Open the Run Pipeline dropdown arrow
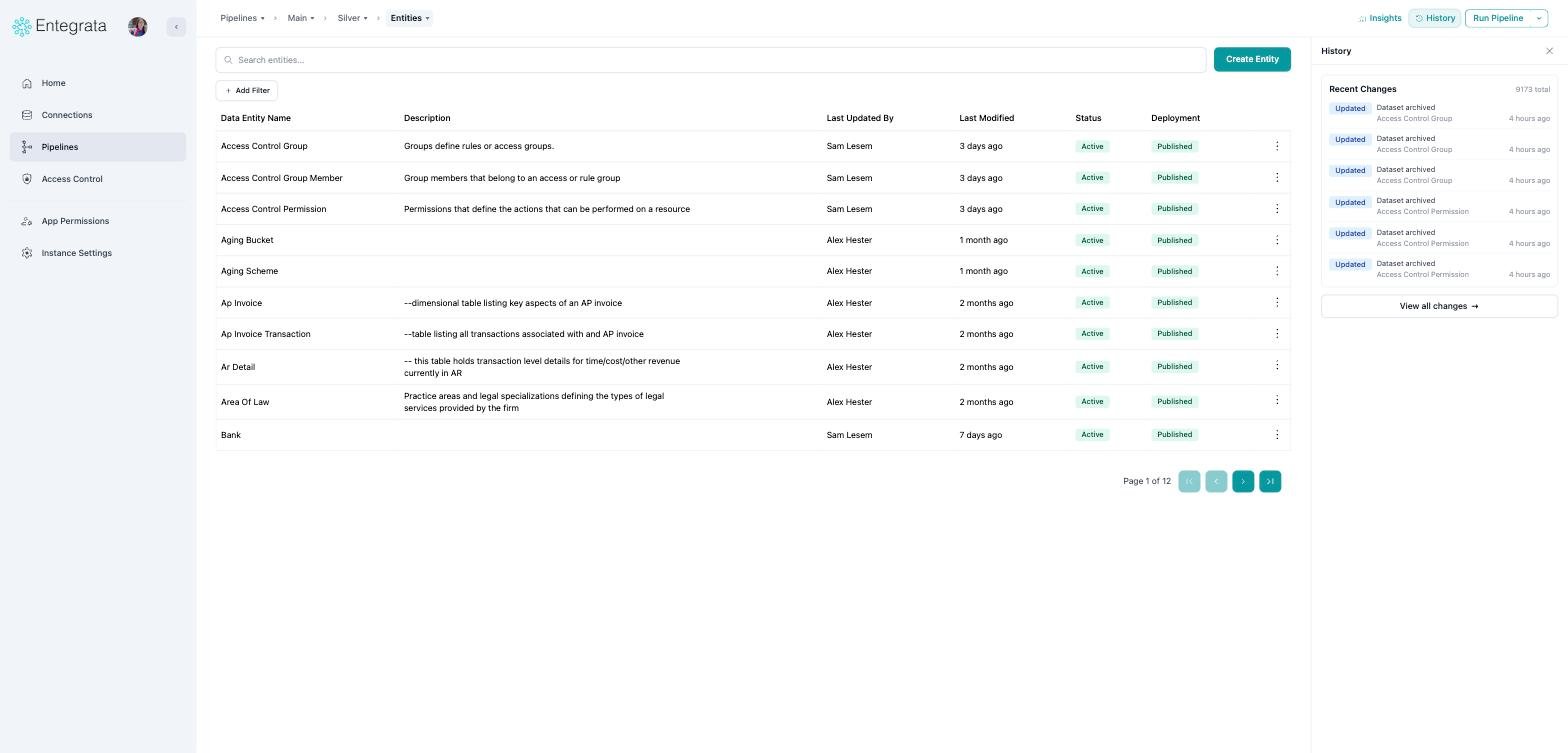This screenshot has width=1568, height=753. [1540, 18]
